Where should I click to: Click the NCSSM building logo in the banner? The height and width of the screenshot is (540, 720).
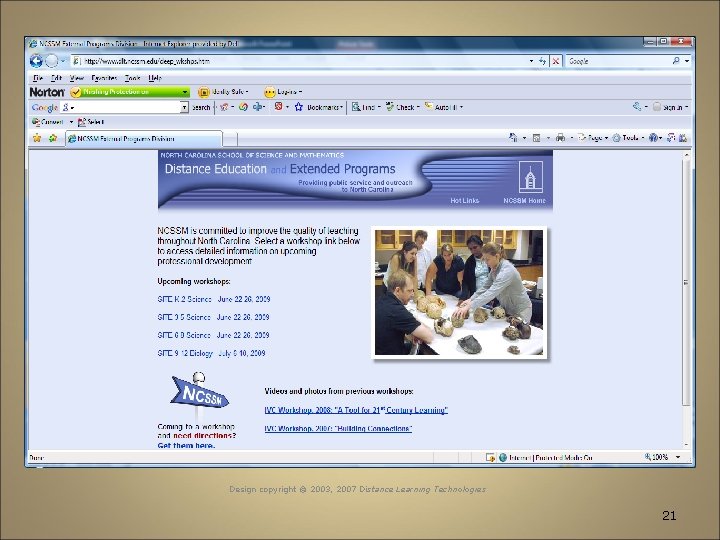click(530, 177)
